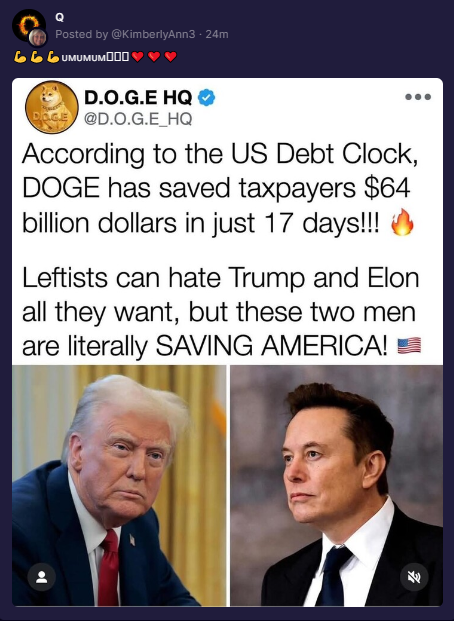The width and height of the screenshot is (454, 621).
Task: Unmute the media with speaker icon
Action: 414,577
